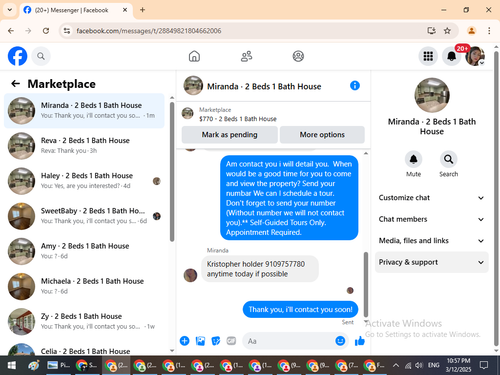Open the Michaela - 2 Beds 1 Bath House chat
The image size is (500, 375).
click(x=84, y=286)
